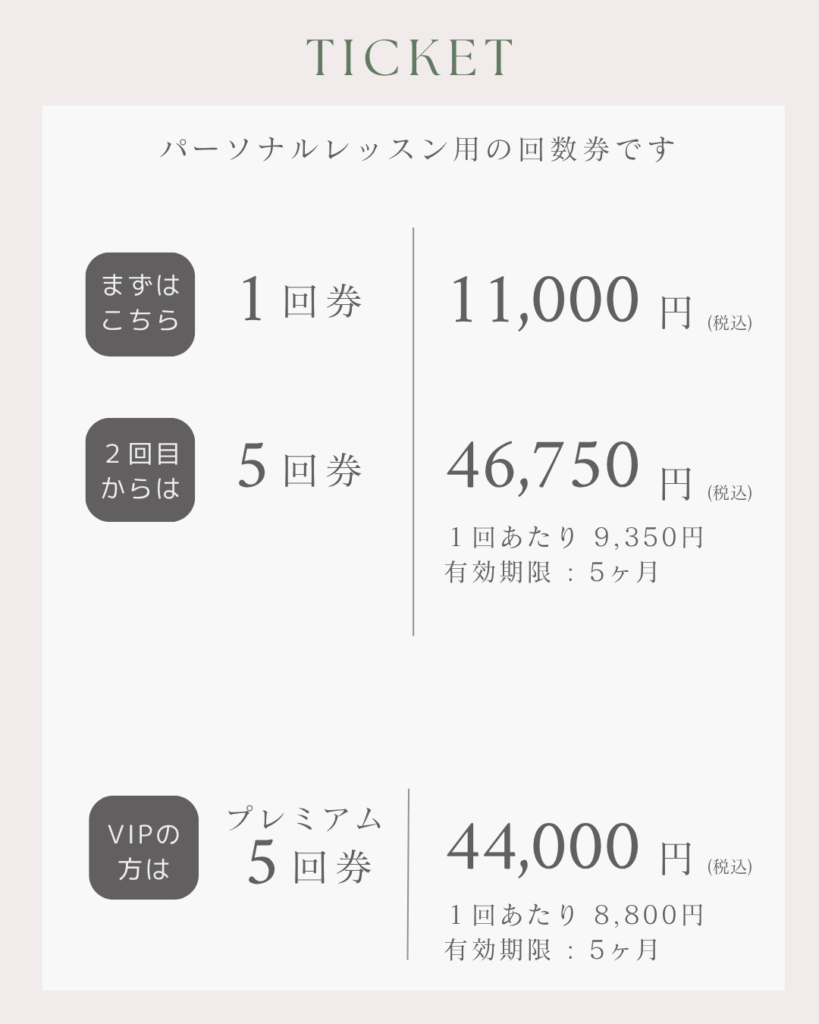This screenshot has width=819, height=1024.
Task: Click the 円 symbol after 44,000
Action: coord(676,859)
